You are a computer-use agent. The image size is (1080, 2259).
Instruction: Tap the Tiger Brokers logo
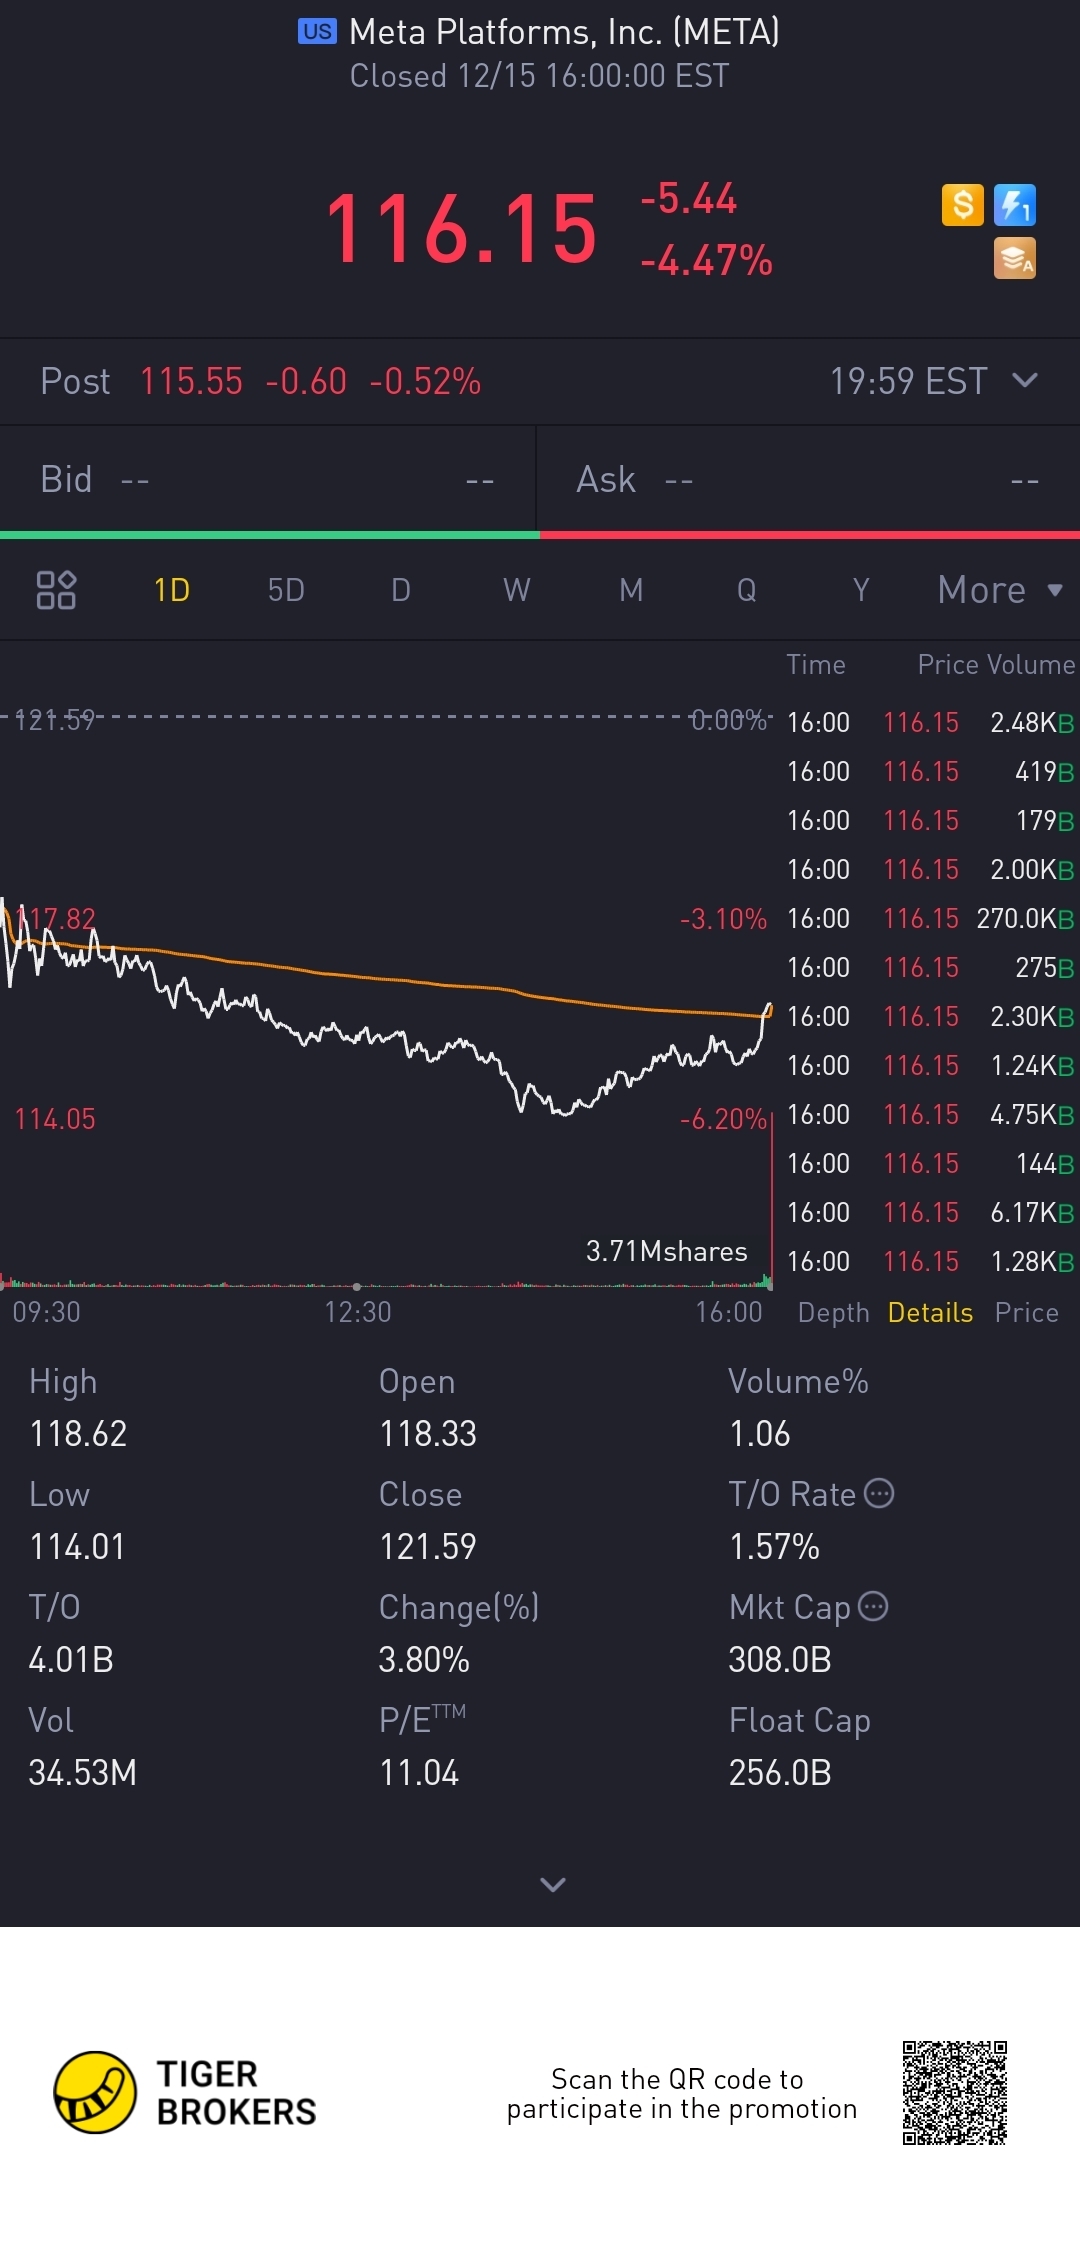[x=186, y=2092]
